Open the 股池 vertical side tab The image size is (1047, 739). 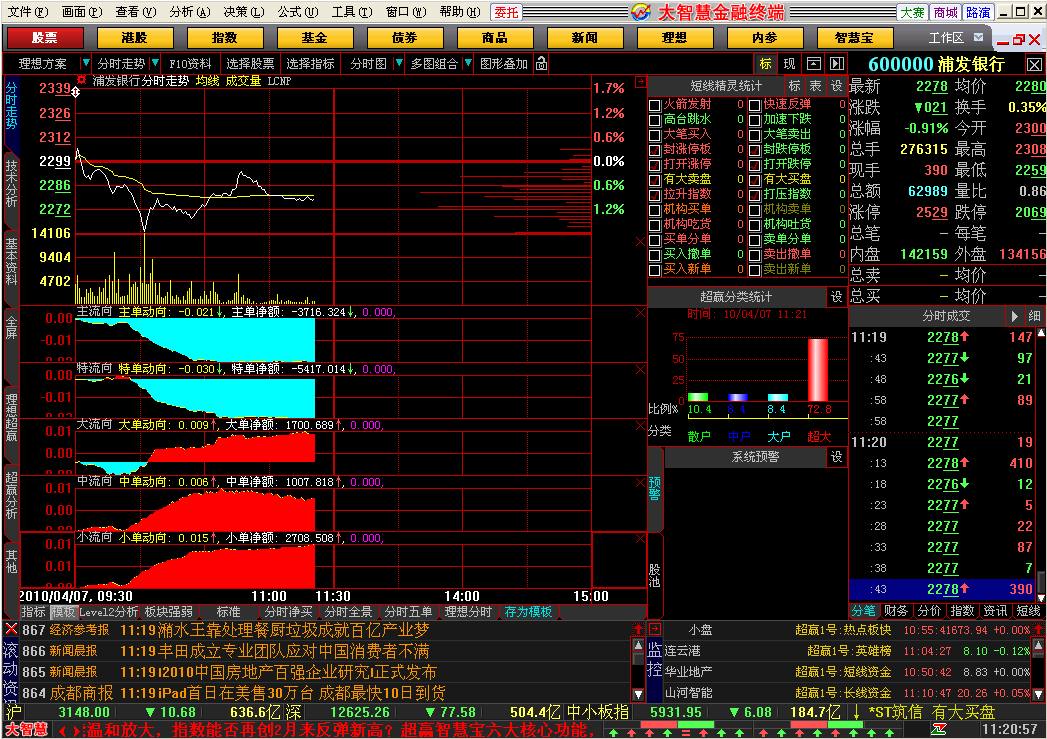tap(654, 575)
